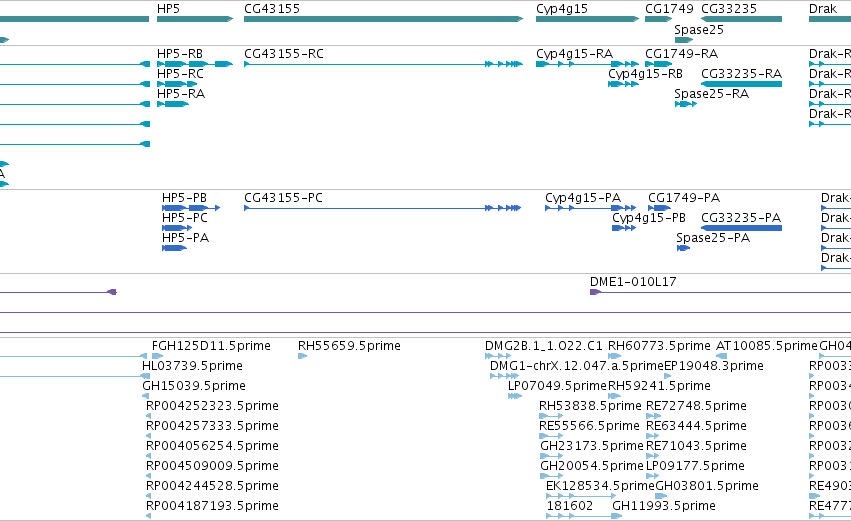This screenshot has height=521, width=851.
Task: Select the 'Cyp4g15-RB' transcript label
Action: pos(645,74)
